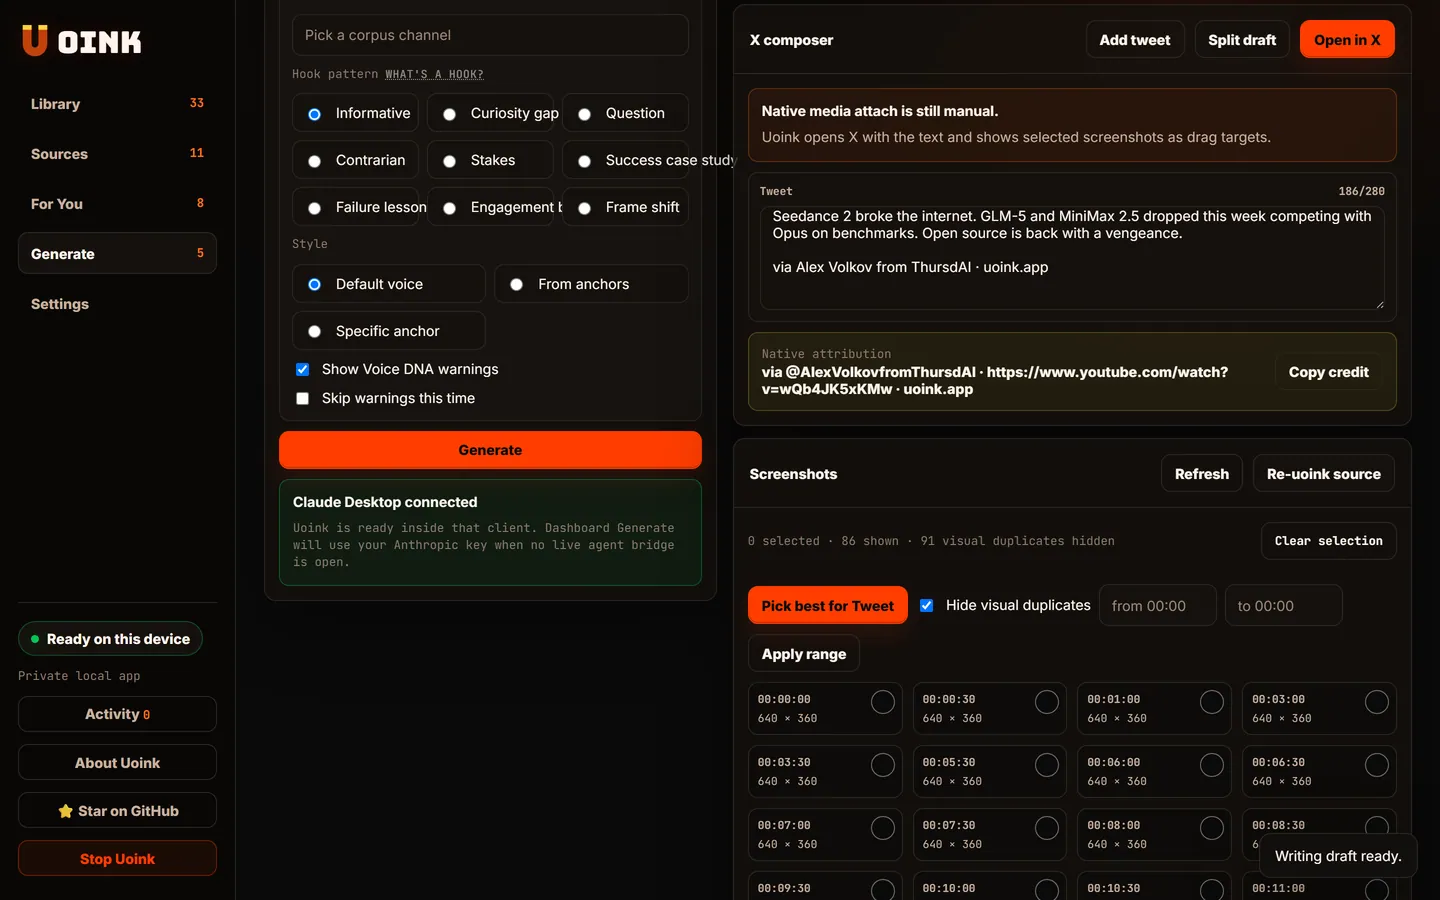Open the 00:10:00 screenshot card

(x=989, y=886)
